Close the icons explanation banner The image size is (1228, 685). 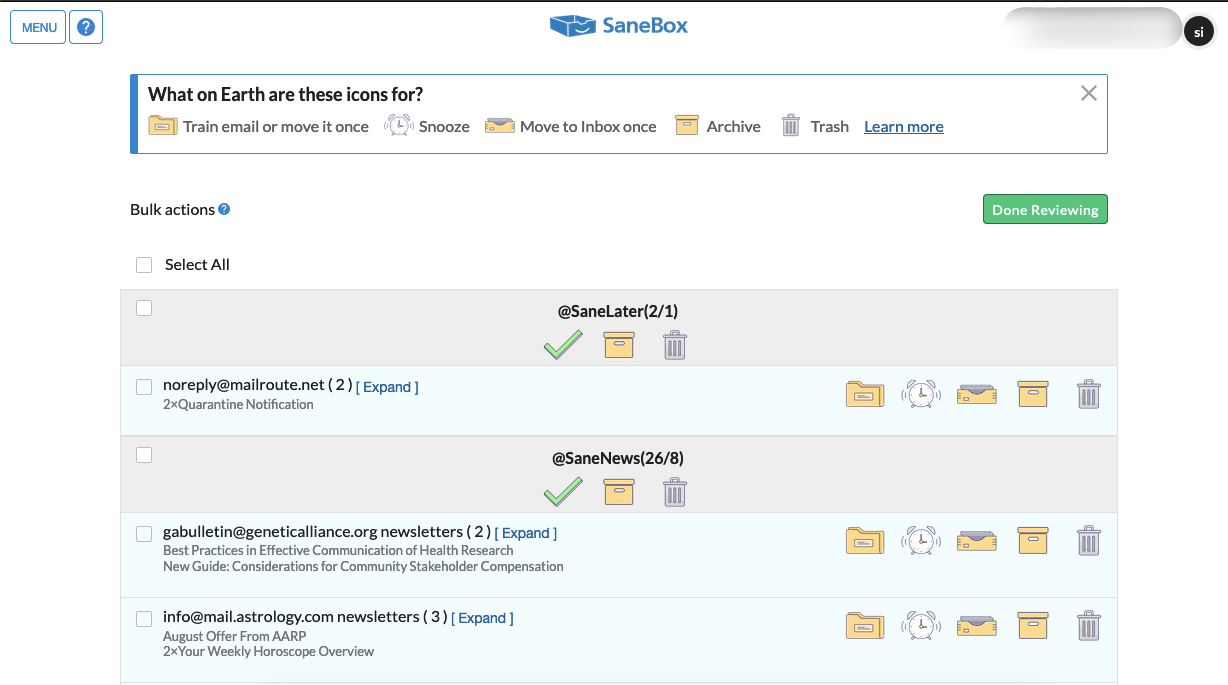click(1089, 93)
